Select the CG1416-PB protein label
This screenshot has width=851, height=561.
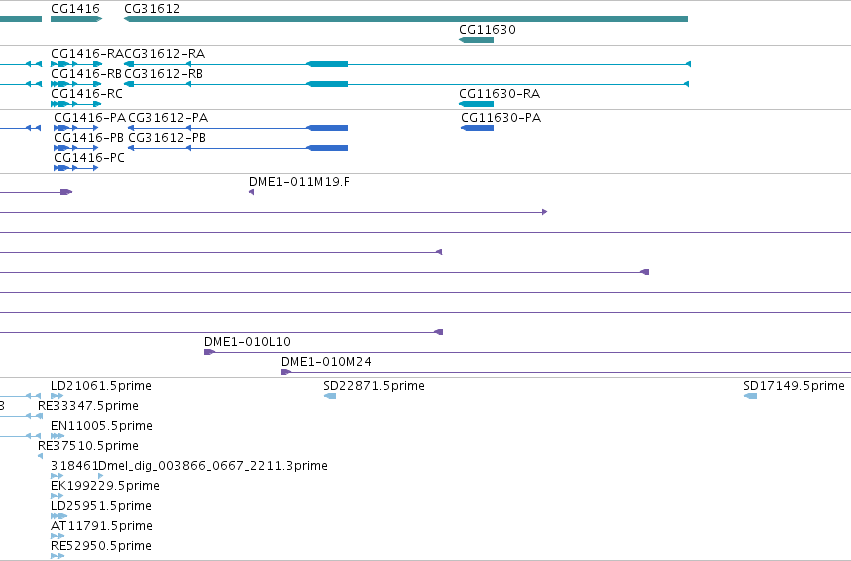[89, 138]
